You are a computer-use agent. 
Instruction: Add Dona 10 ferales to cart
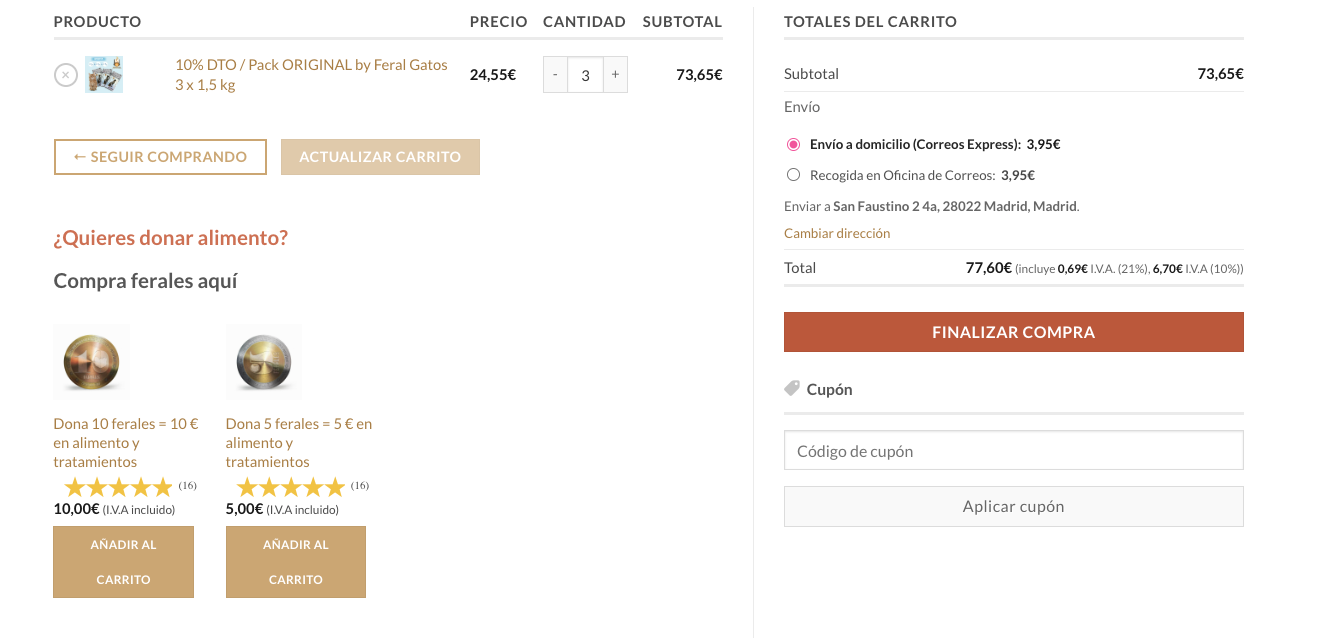[x=124, y=562]
